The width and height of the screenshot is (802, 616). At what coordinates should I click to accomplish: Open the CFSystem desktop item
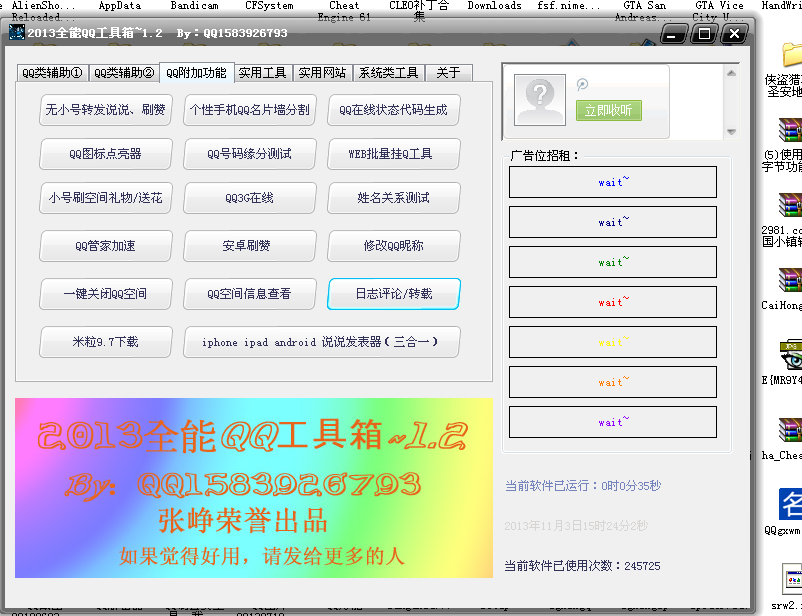pyautogui.click(x=269, y=6)
